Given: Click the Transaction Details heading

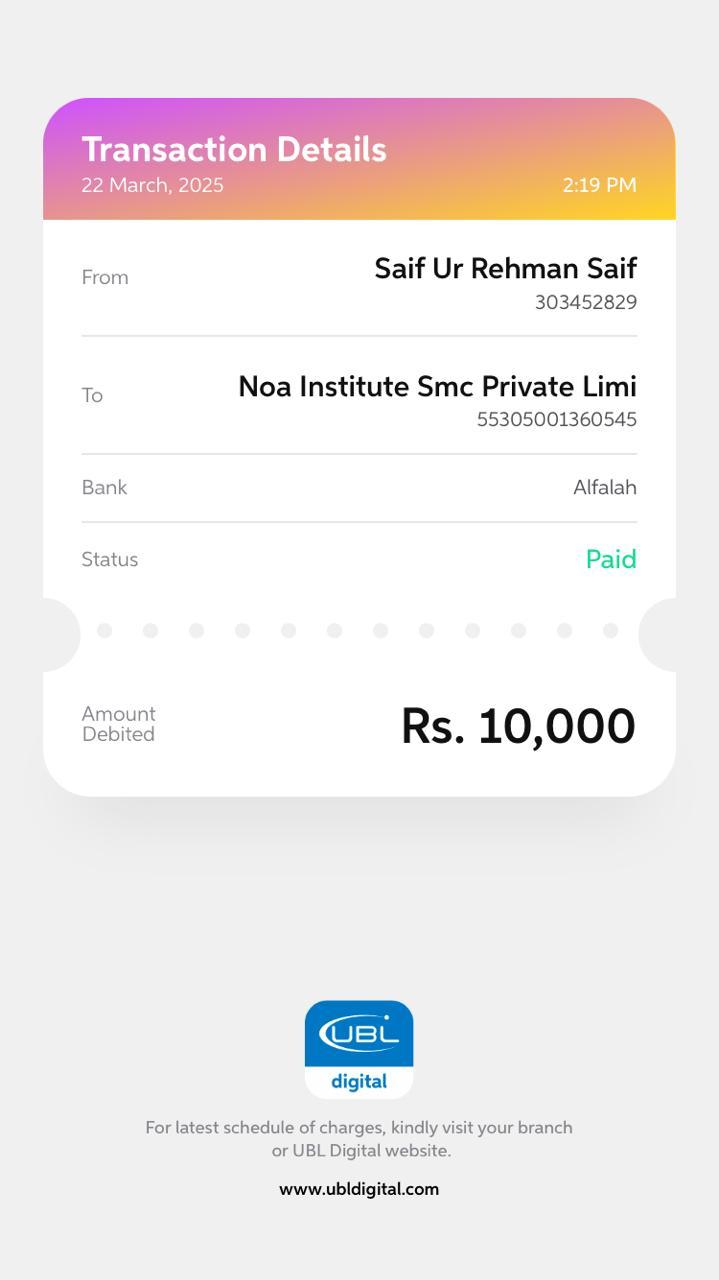Looking at the screenshot, I should 234,149.
